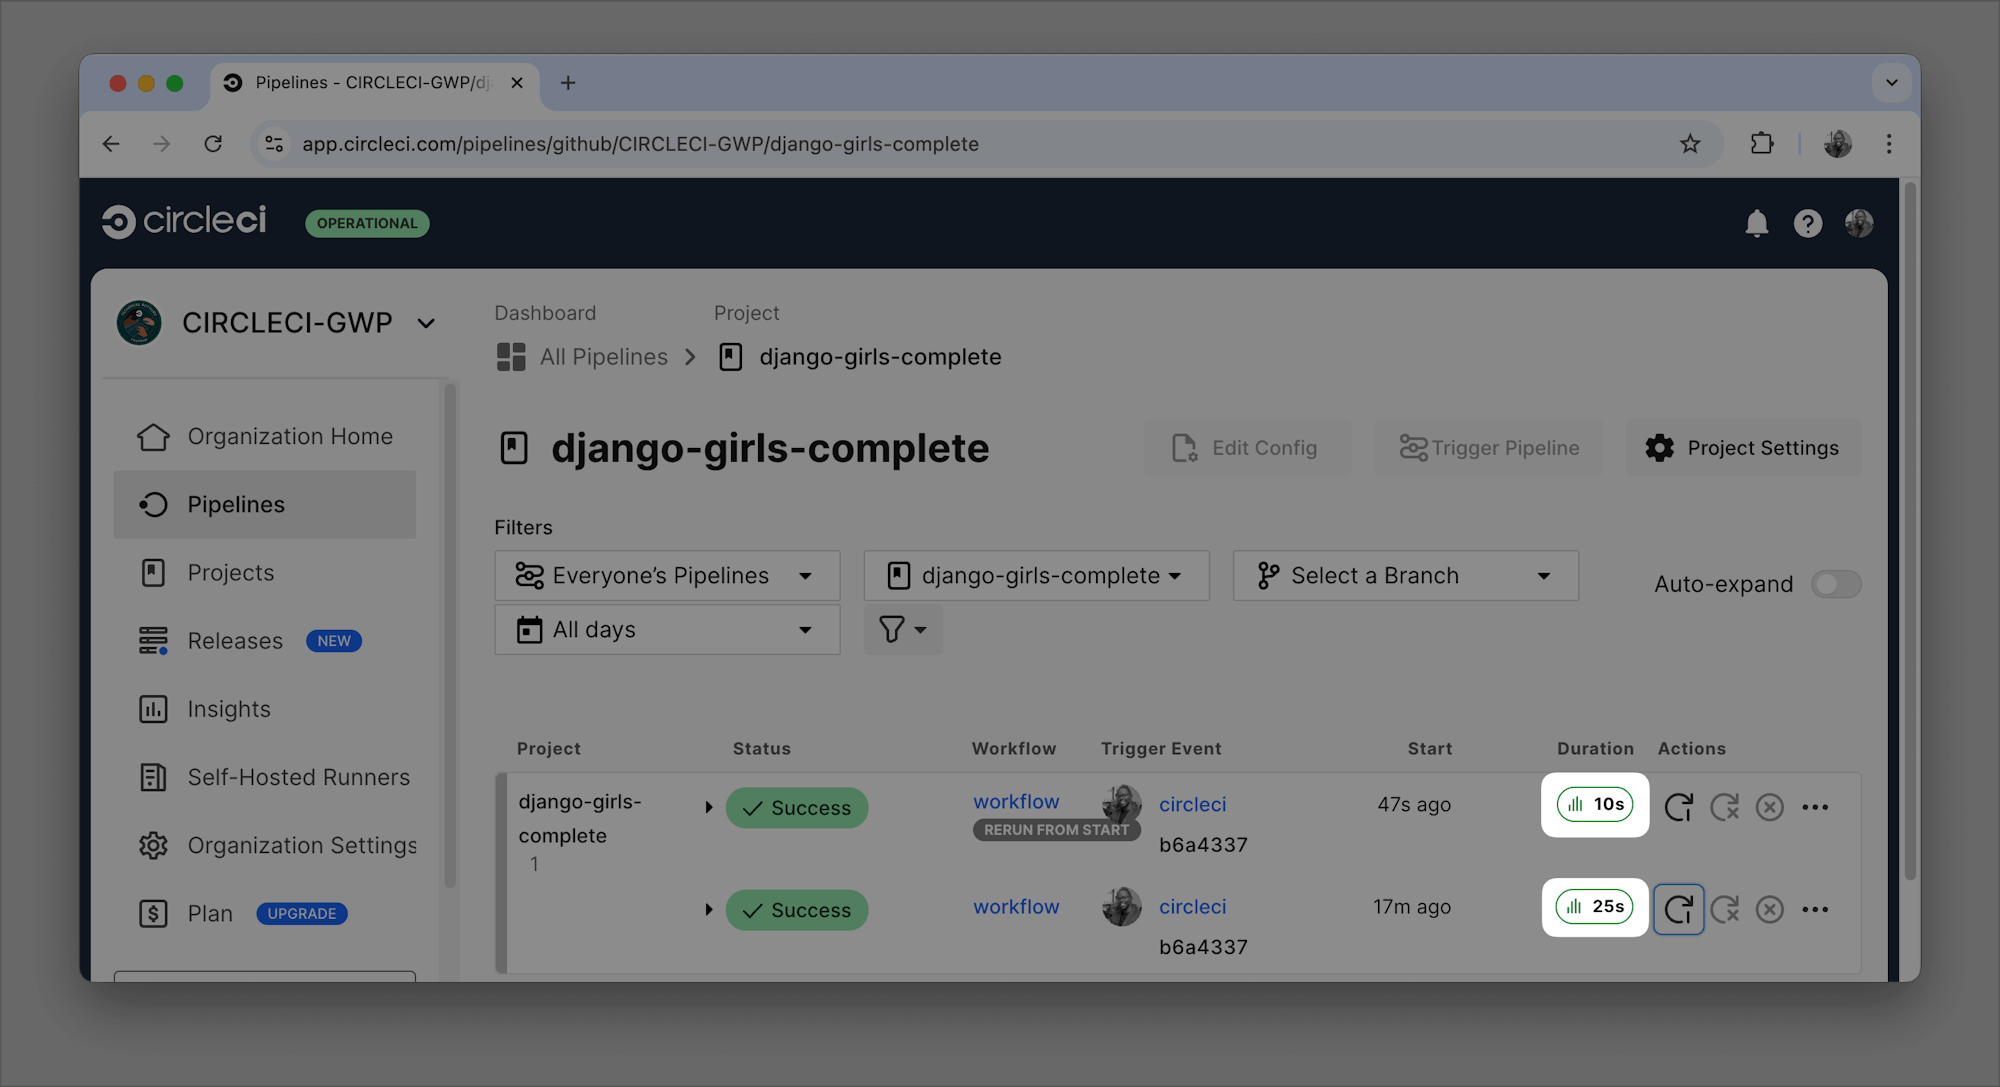Toggle the Auto-expand switch

[x=1836, y=584]
